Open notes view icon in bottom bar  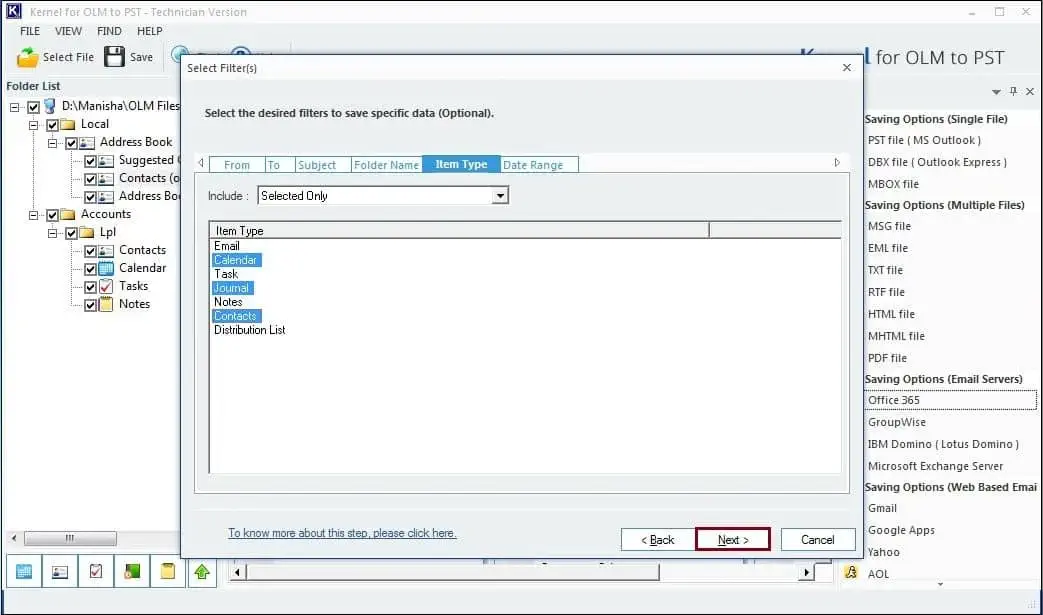[x=168, y=571]
